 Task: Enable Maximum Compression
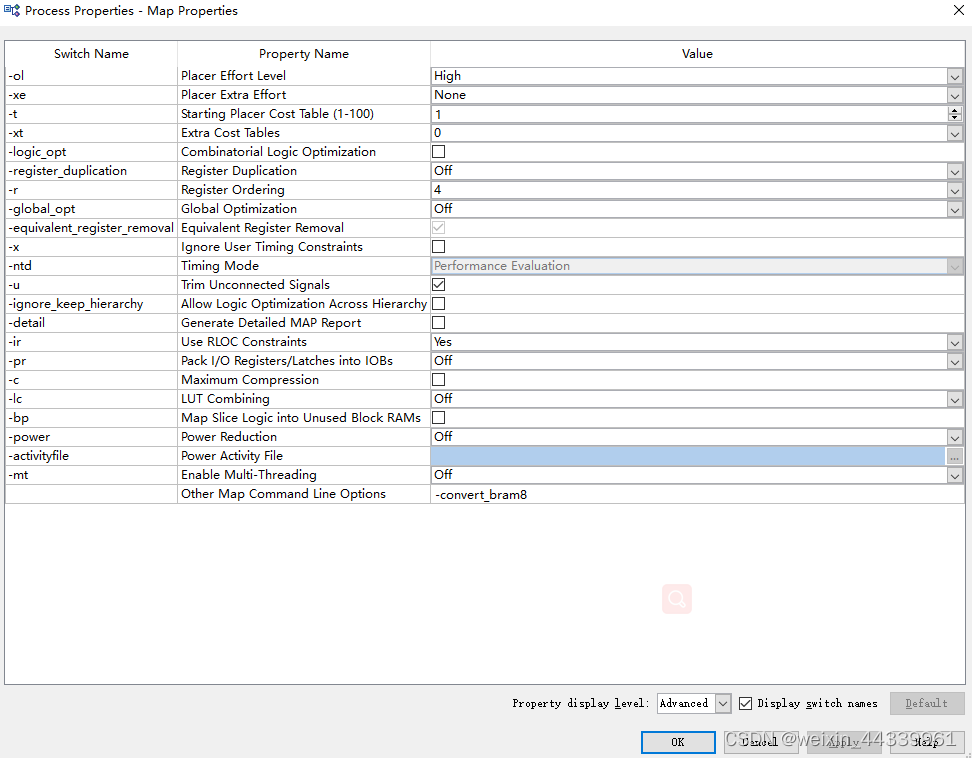tap(437, 379)
